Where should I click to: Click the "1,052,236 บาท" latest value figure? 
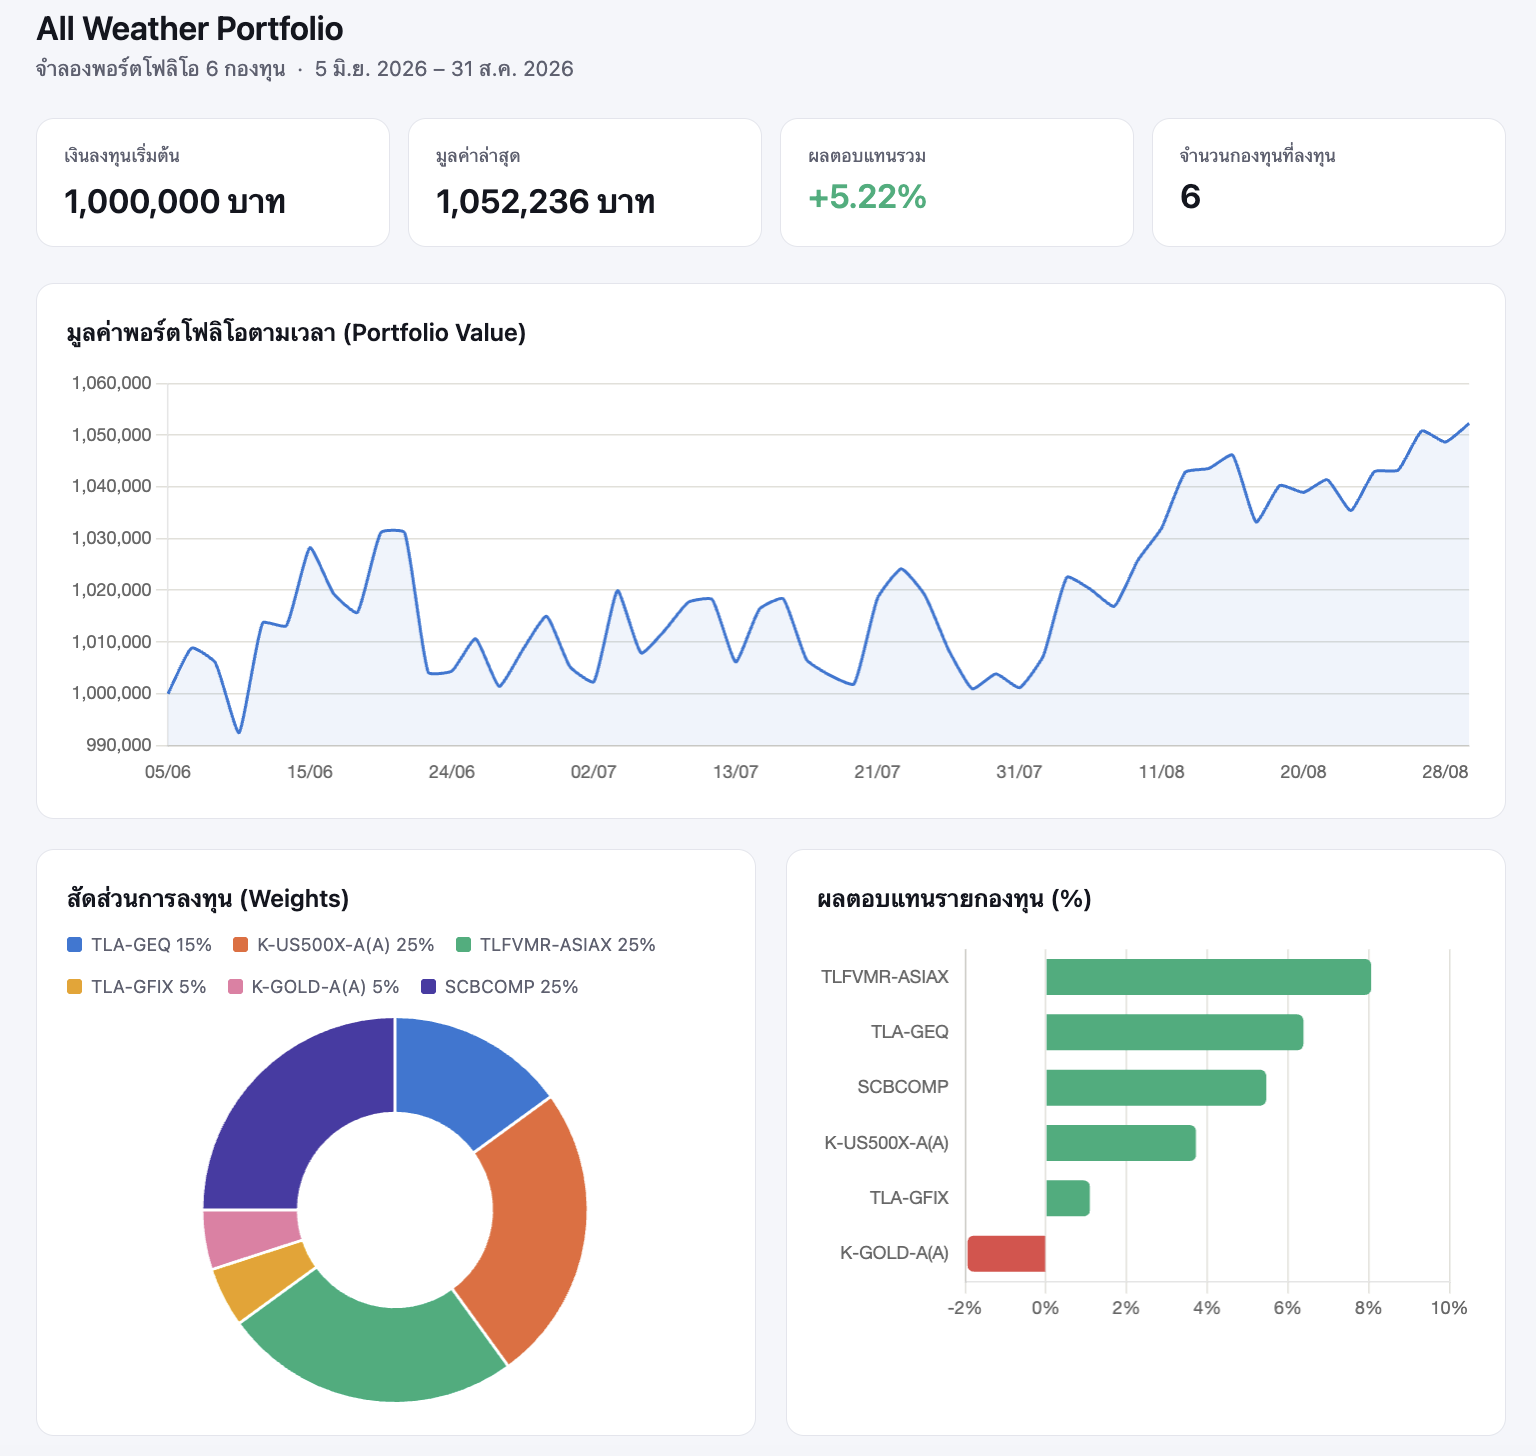(546, 202)
